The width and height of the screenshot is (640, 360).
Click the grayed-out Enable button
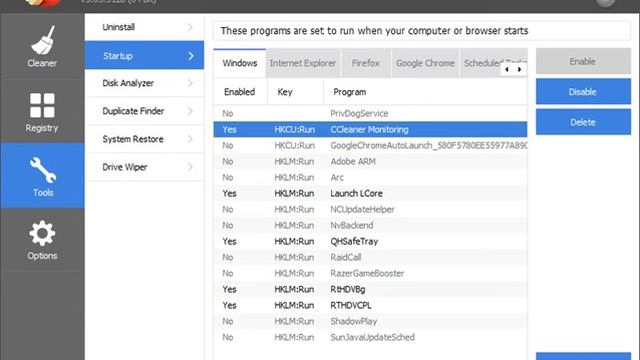pyautogui.click(x=583, y=61)
